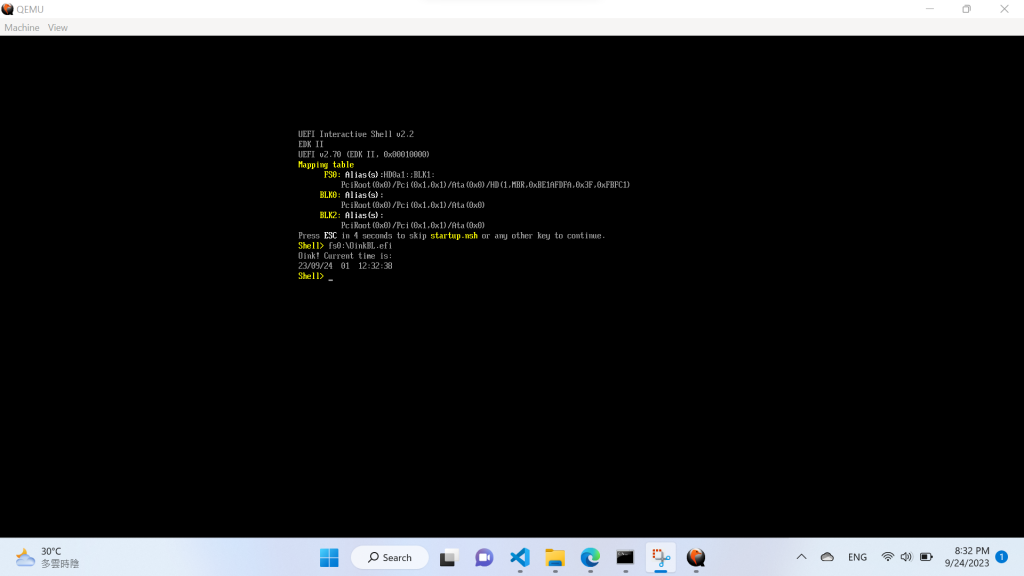Open the Wi-Fi network tray icon

click(888, 557)
